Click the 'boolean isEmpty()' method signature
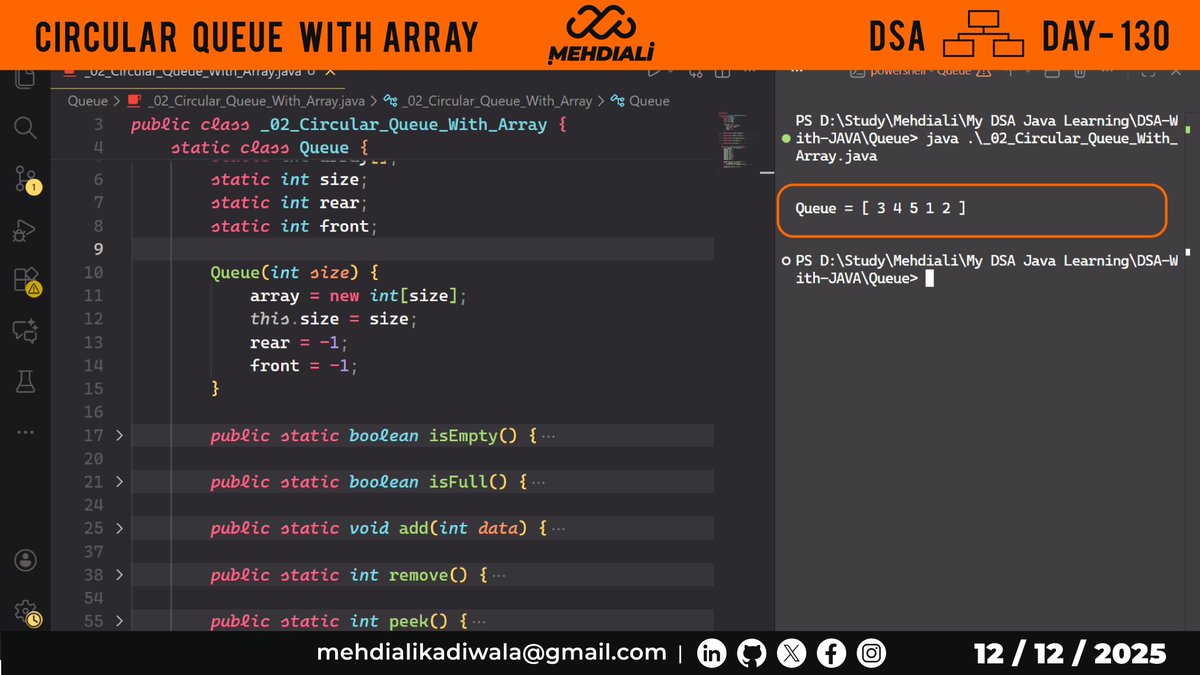The width and height of the screenshot is (1200, 675). [x=434, y=436]
